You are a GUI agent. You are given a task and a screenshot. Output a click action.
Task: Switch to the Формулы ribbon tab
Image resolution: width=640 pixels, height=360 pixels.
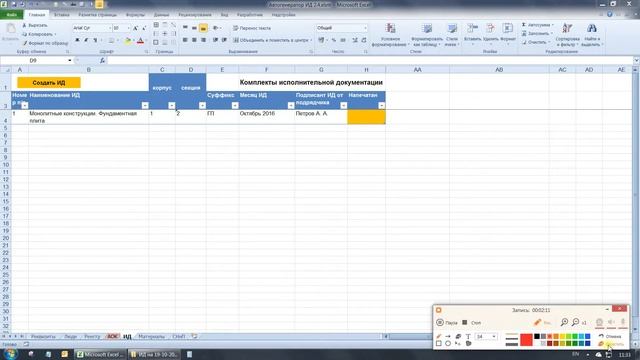click(135, 15)
